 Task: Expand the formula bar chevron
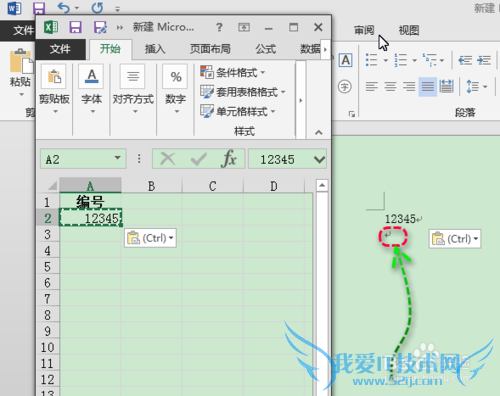(319, 160)
